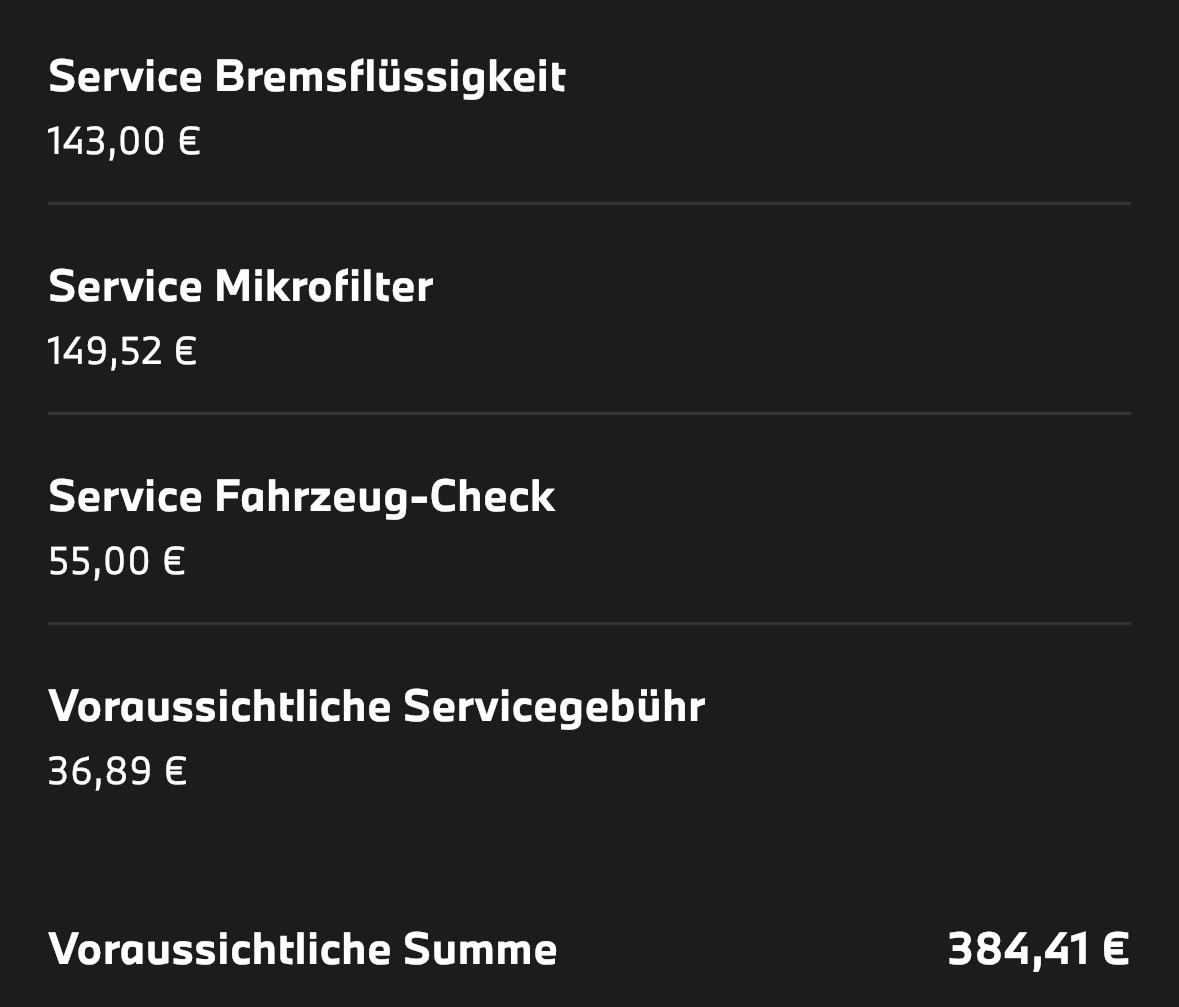Click the word Fahrzeug-Check
The image size is (1179, 1007).
tap(385, 497)
